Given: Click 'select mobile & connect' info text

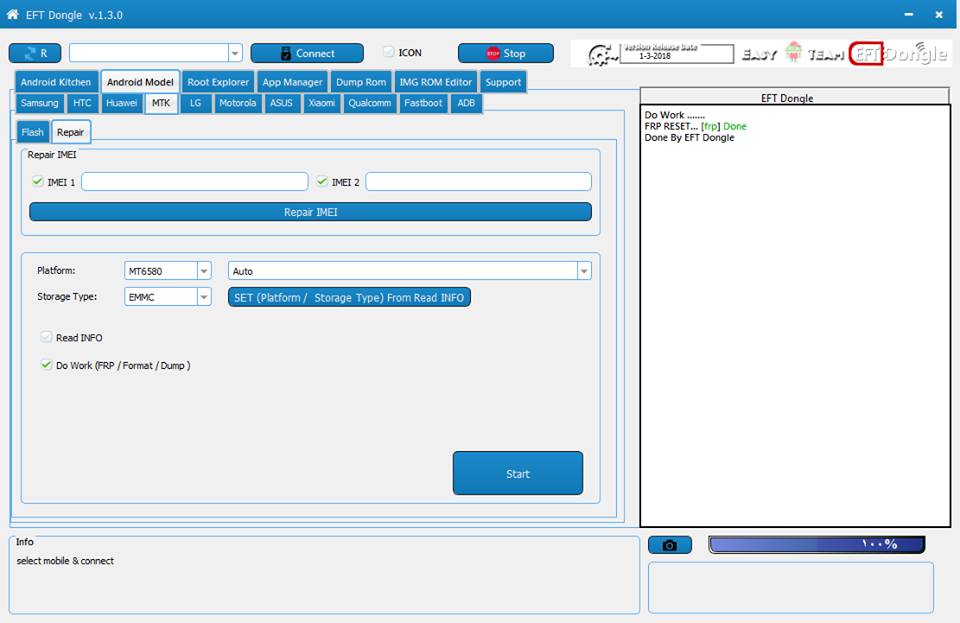Looking at the screenshot, I should [x=65, y=561].
